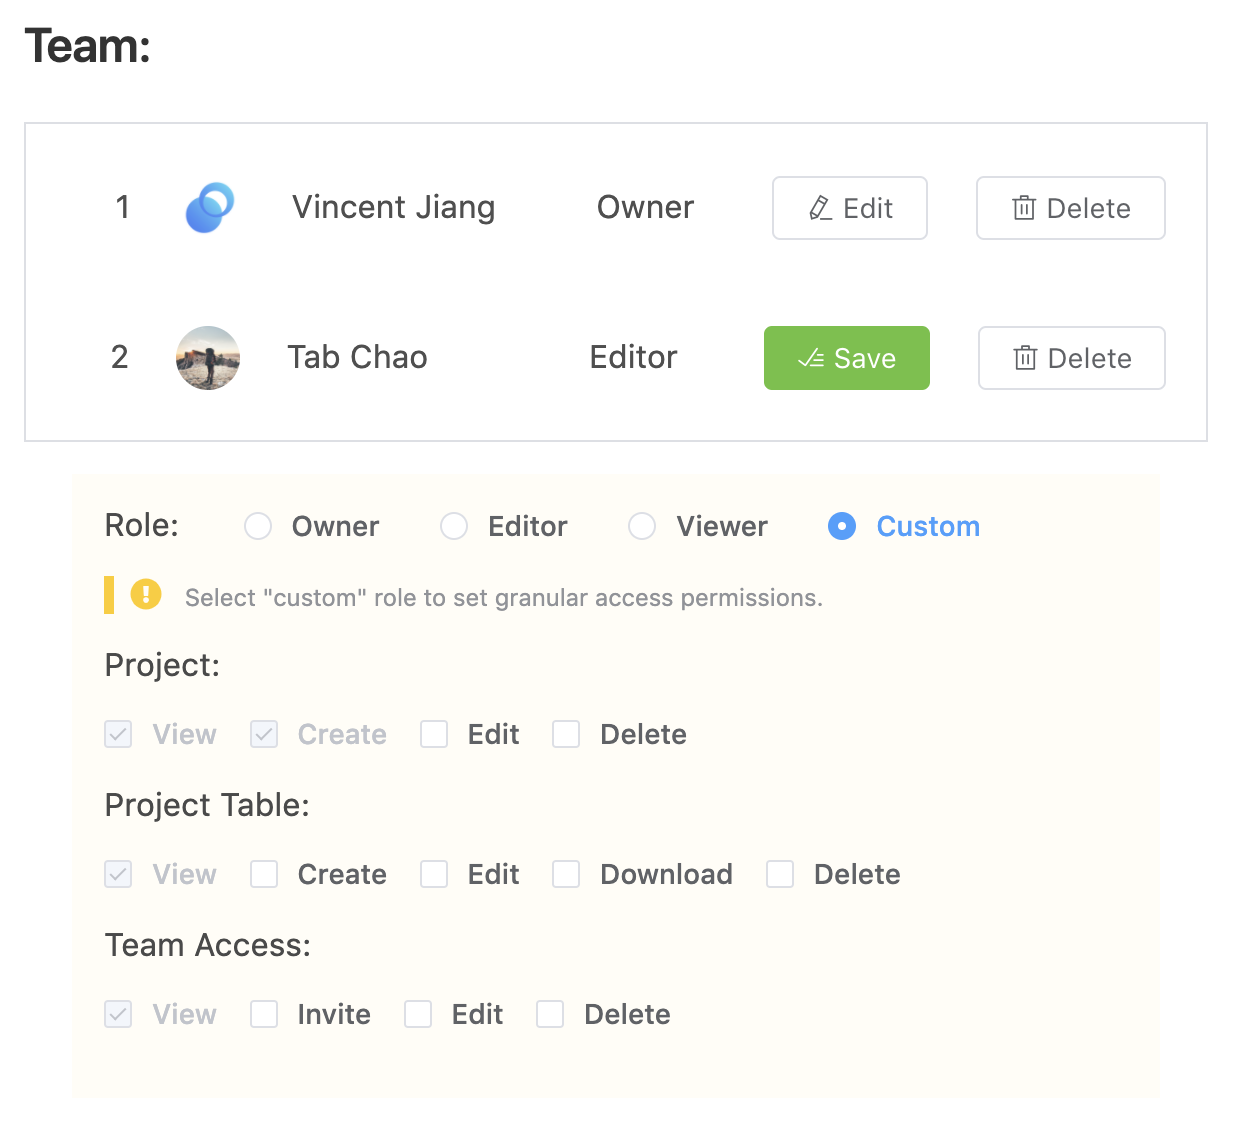Select the Editor role radio button
Screen dimensions: 1250x1132
point(454,526)
